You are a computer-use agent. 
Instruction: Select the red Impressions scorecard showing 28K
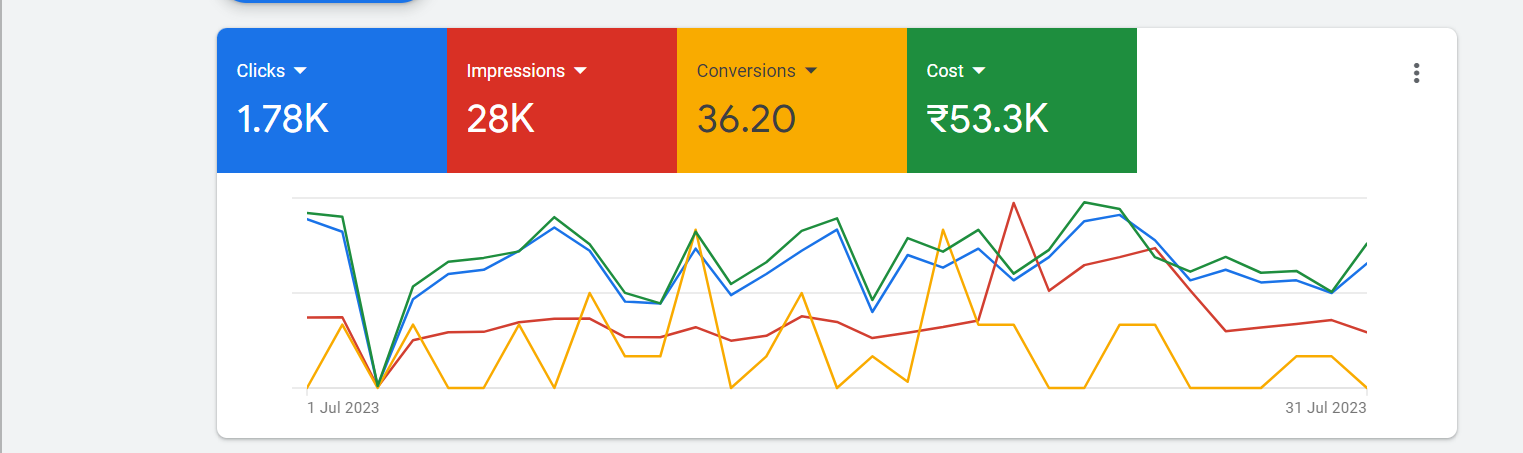[x=562, y=100]
